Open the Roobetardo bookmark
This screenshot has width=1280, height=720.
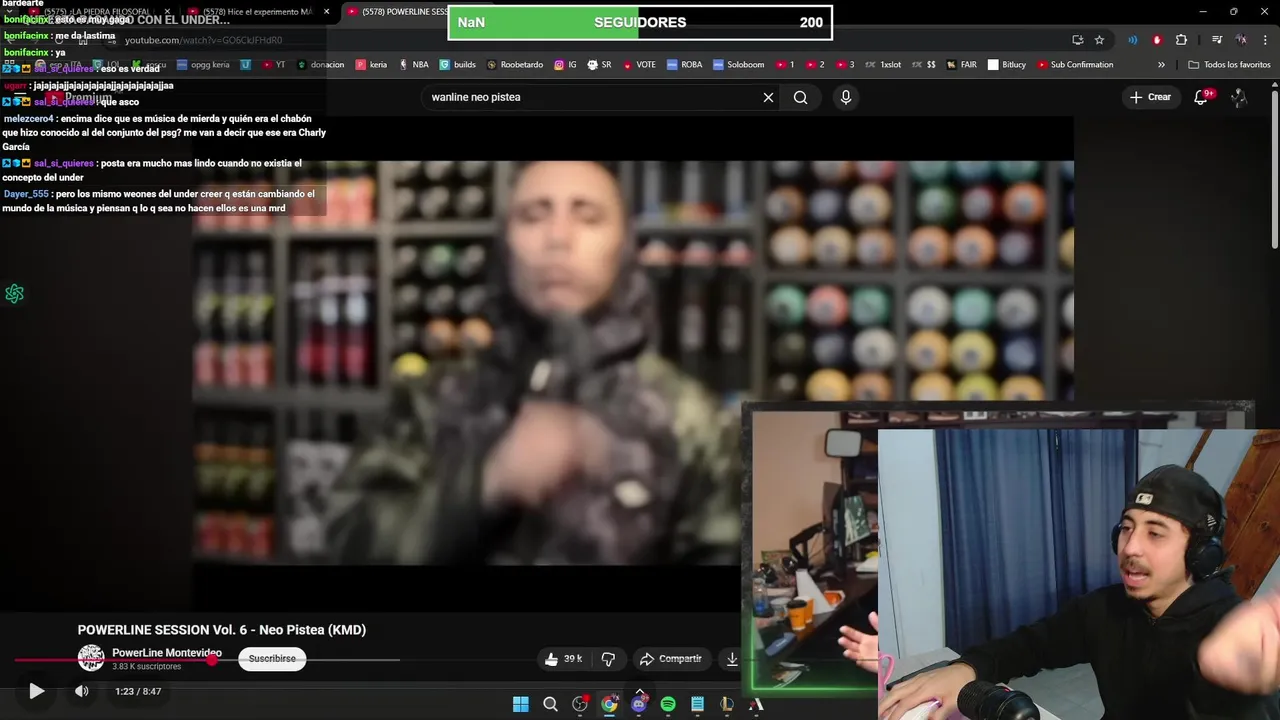(515, 65)
